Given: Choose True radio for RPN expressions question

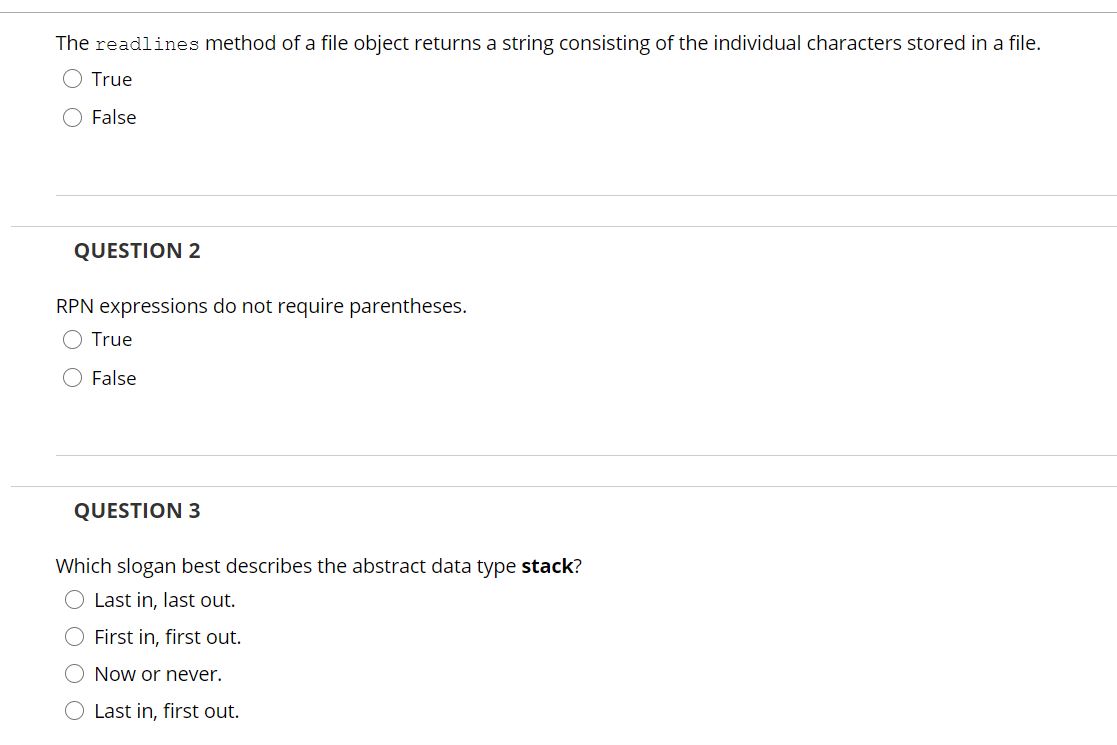Looking at the screenshot, I should (x=72, y=340).
